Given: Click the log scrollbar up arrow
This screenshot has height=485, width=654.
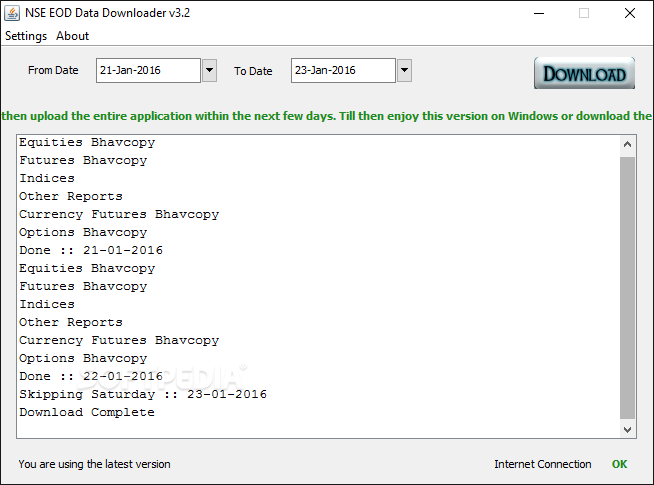Looking at the screenshot, I should (627, 145).
